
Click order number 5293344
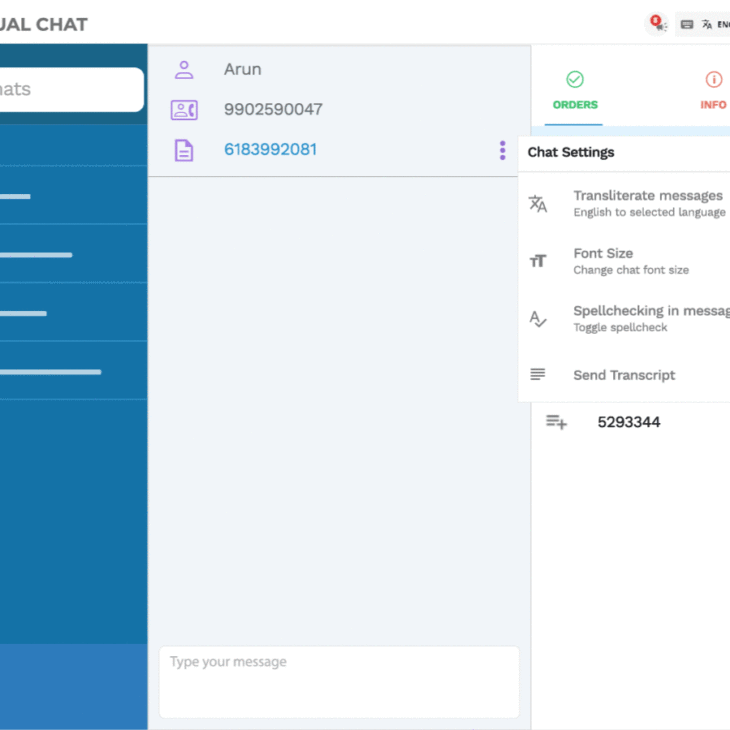[629, 422]
